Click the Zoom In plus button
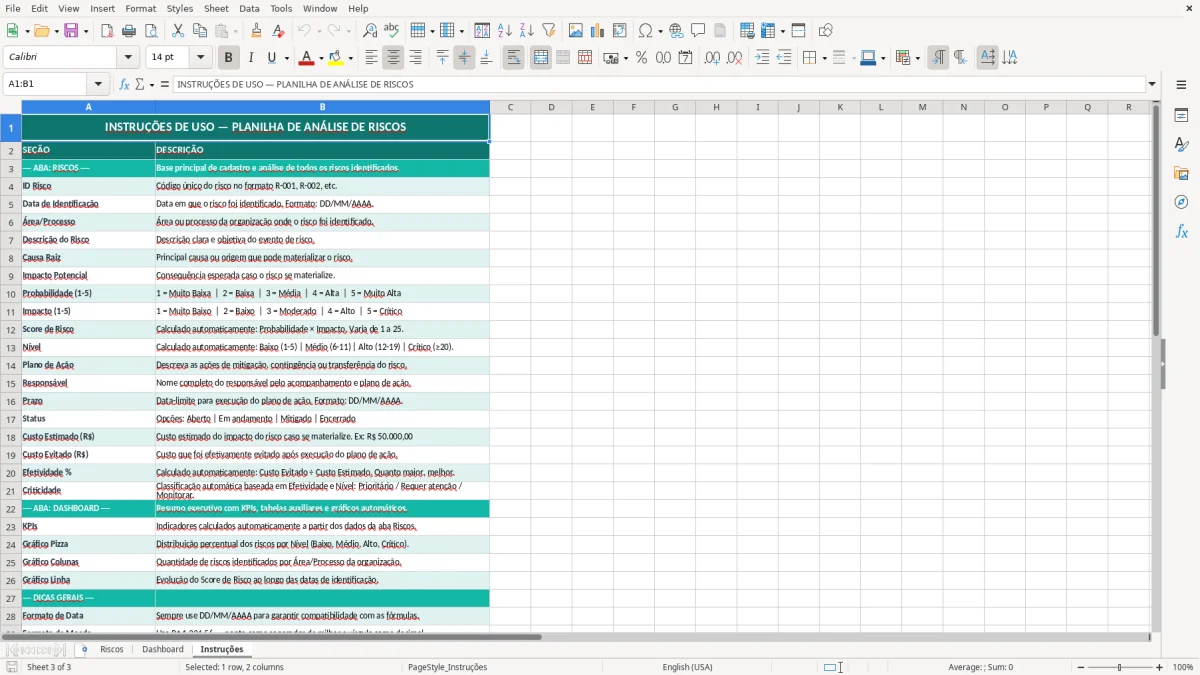 (x=1160, y=667)
